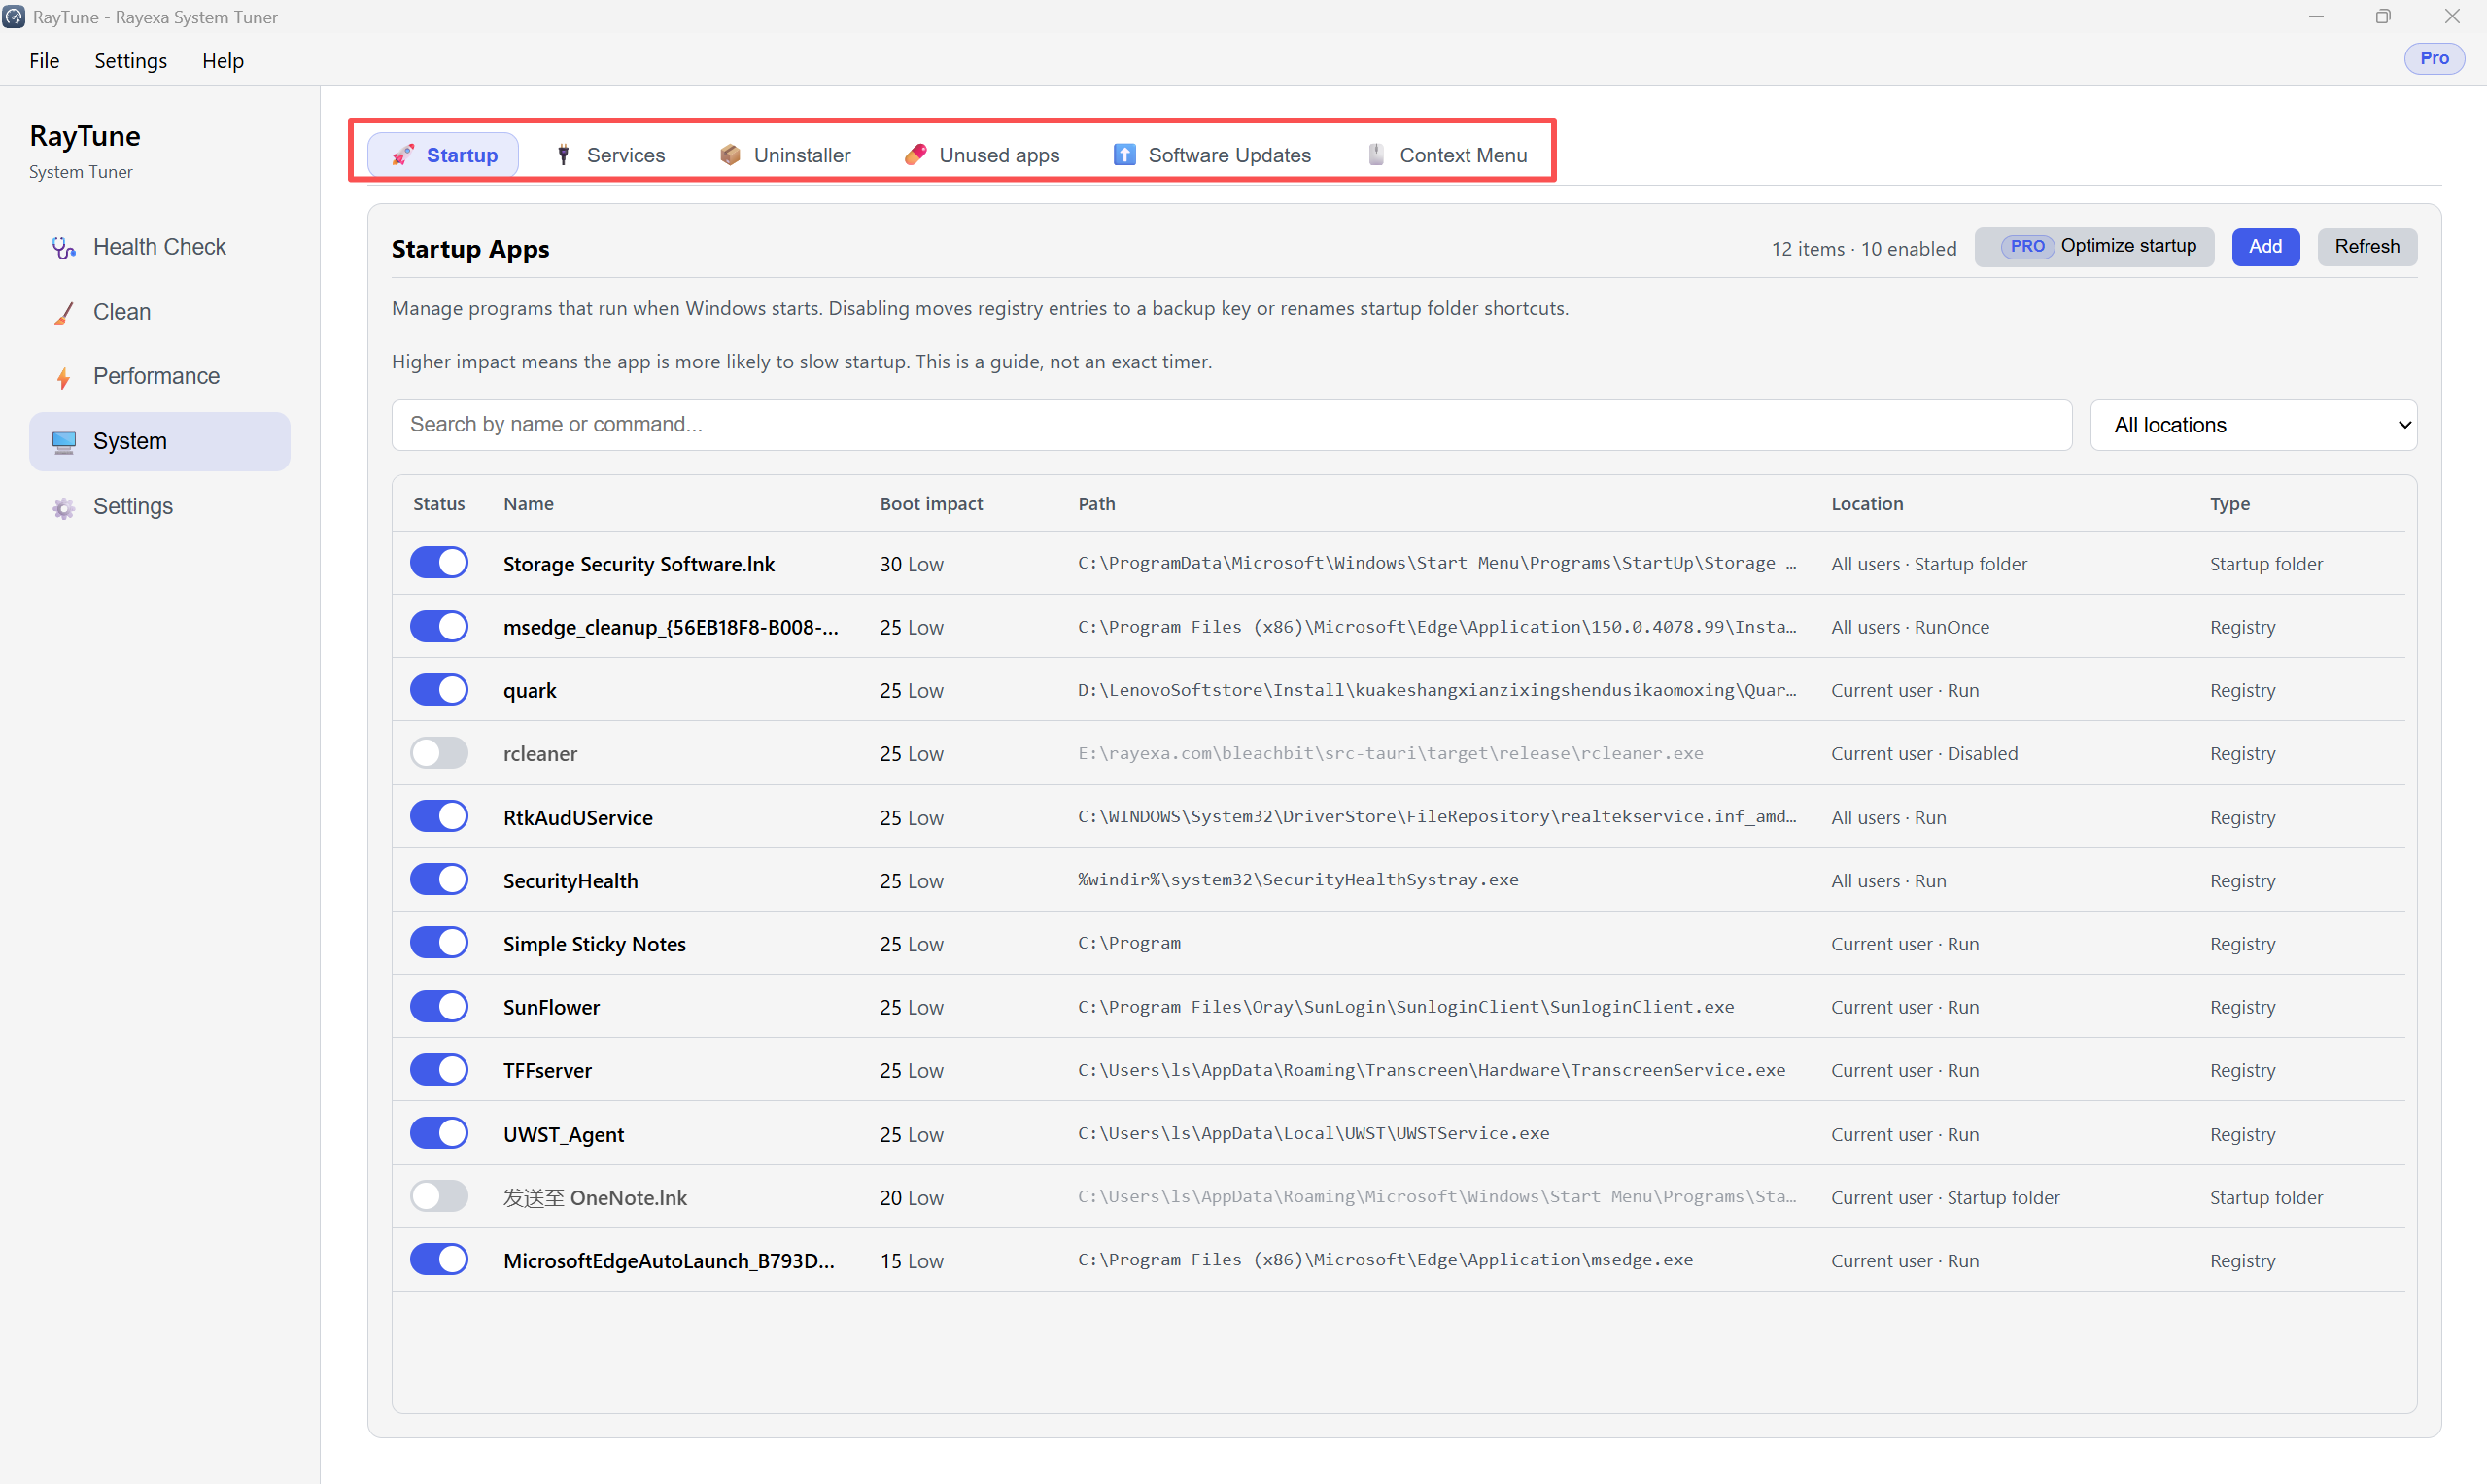The image size is (2487, 1484).
Task: Click the Settings gear icon in sidebar
Action: [x=64, y=507]
